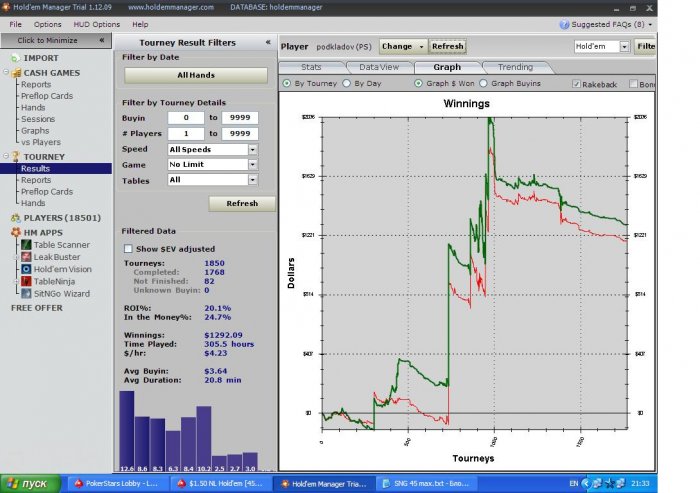Open Hold'em Vision app icon
The height and width of the screenshot is (493, 700).
pyautogui.click(x=26, y=269)
